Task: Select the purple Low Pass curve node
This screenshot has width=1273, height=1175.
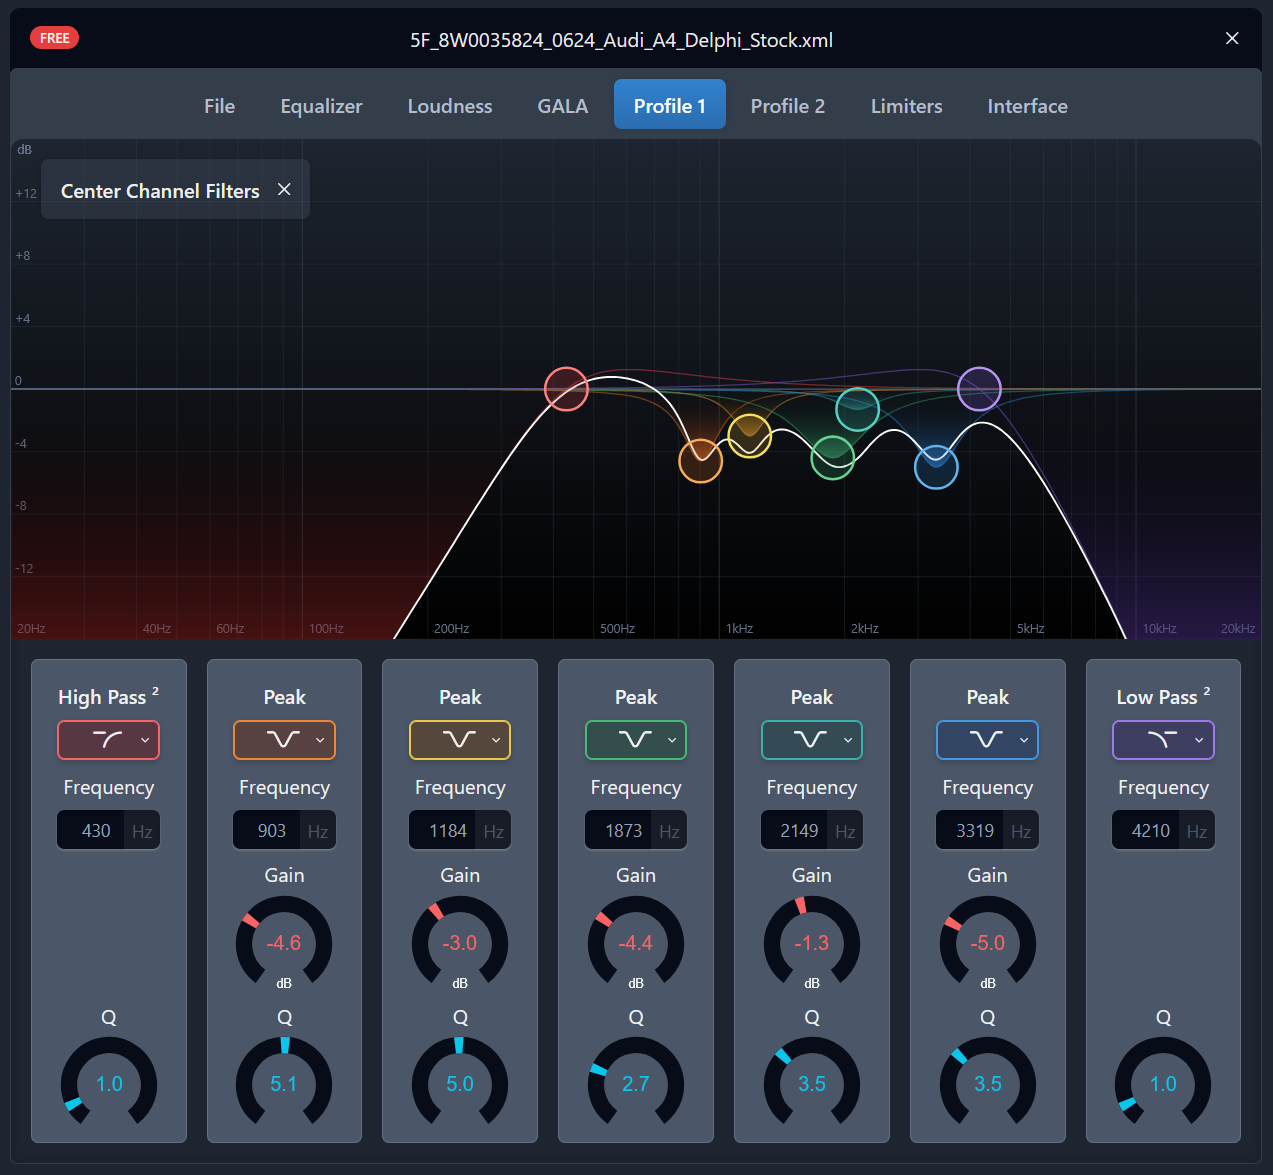Action: (x=980, y=388)
